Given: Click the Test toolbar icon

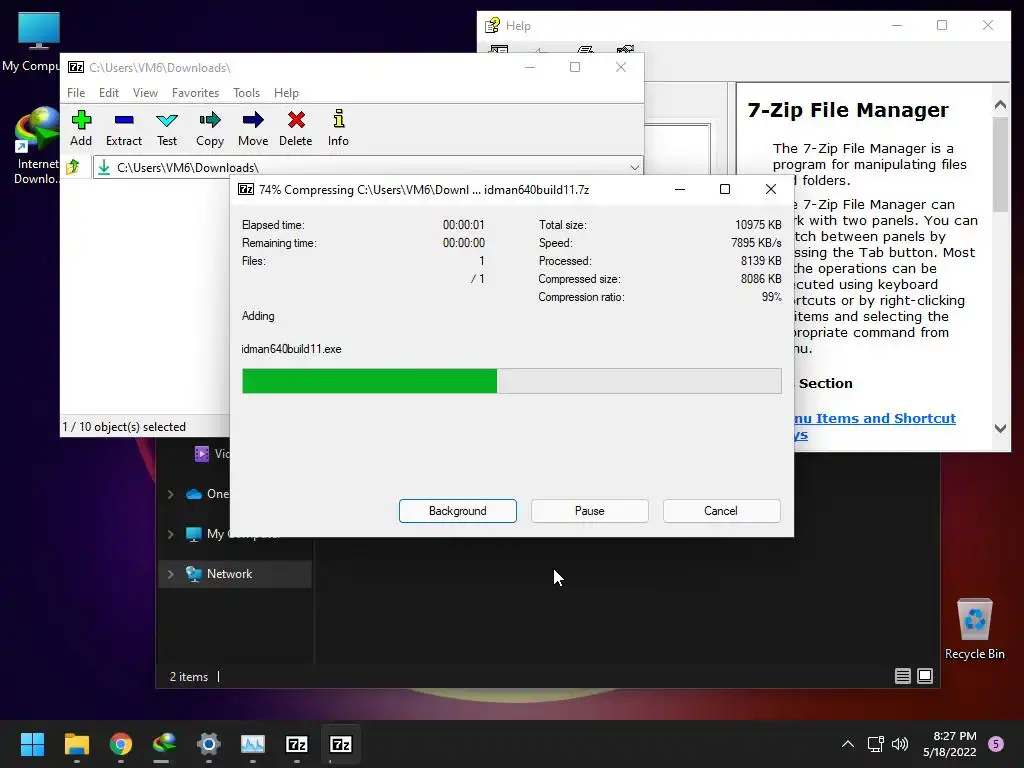Looking at the screenshot, I should [167, 128].
